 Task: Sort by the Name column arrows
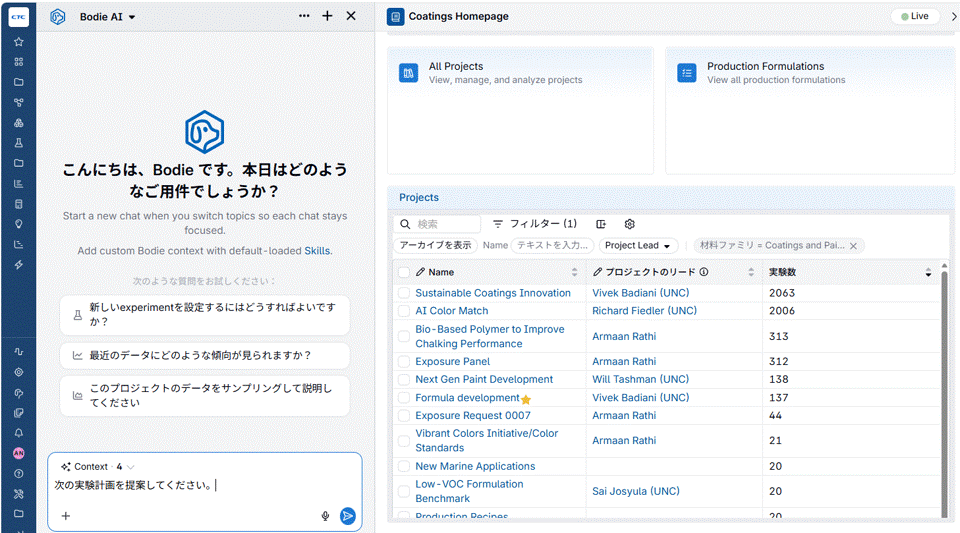(x=574, y=272)
